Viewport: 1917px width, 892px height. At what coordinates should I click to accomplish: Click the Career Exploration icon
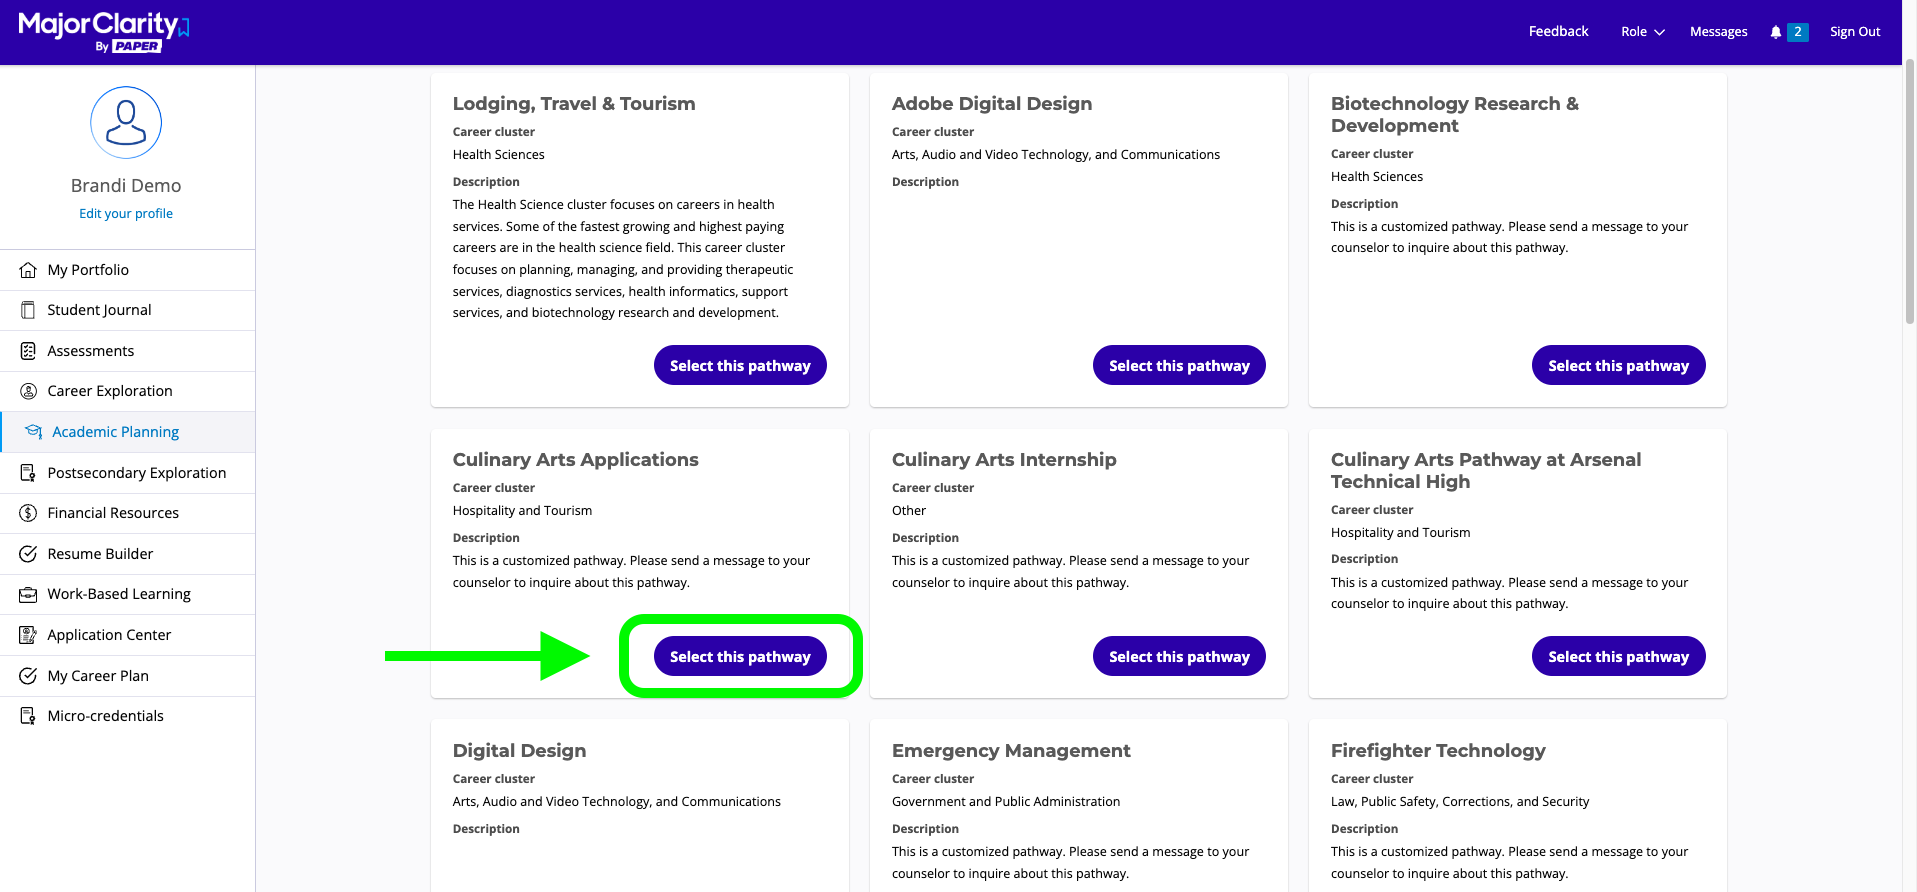28,391
